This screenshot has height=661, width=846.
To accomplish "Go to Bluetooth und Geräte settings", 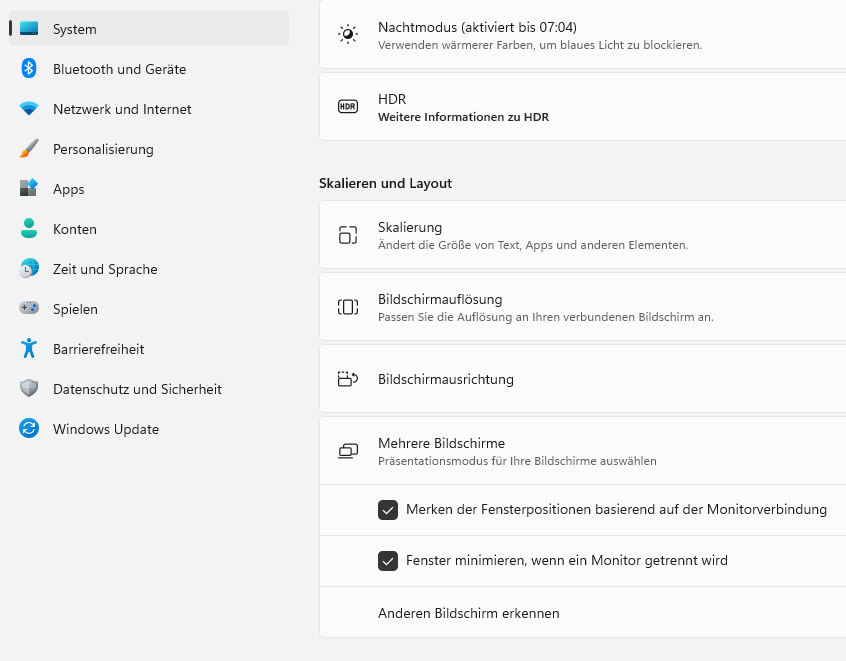I will (149, 69).
